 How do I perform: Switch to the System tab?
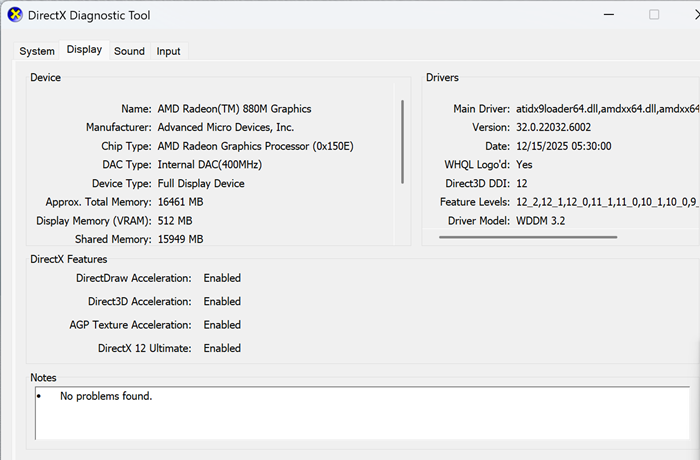coord(37,51)
